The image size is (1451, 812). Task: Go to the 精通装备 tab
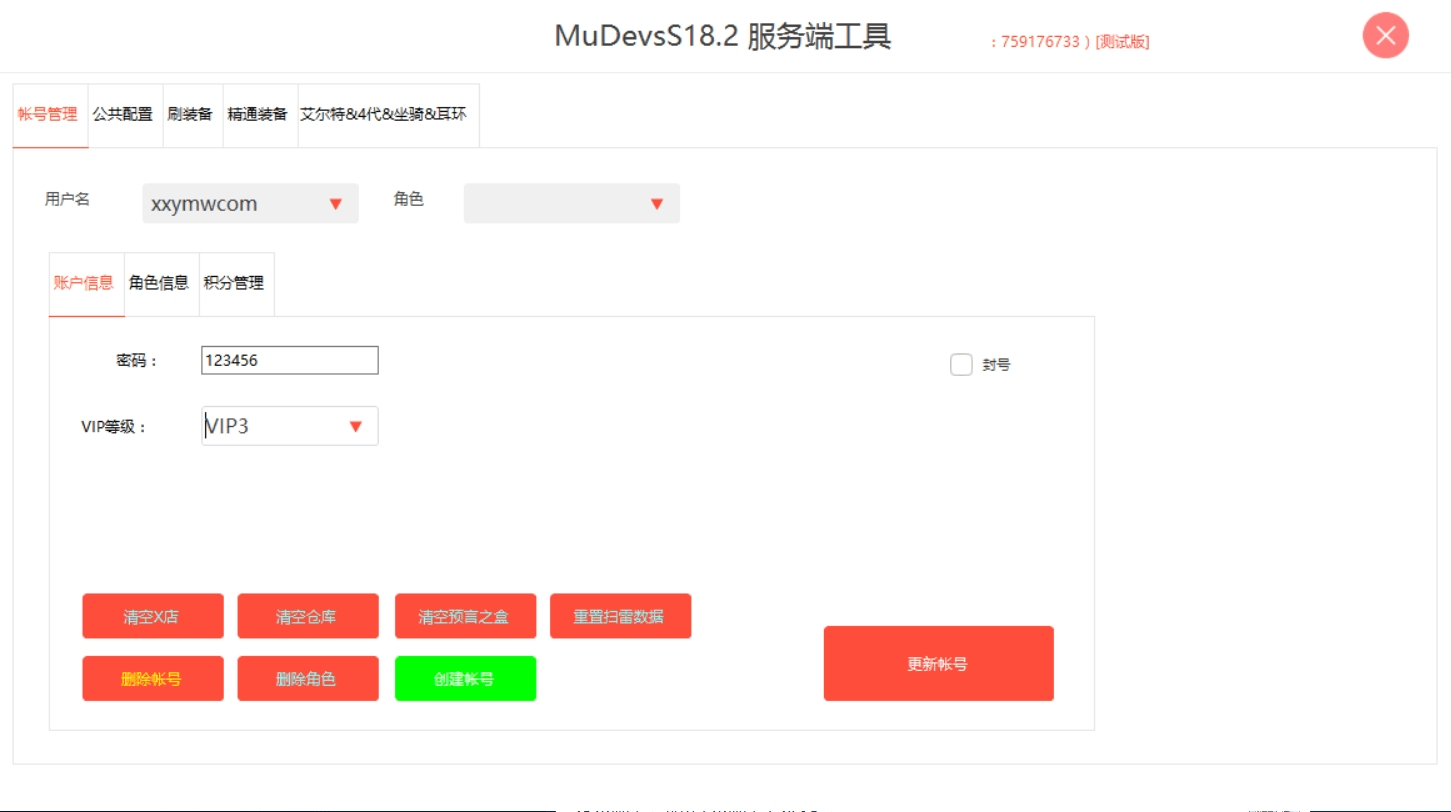[x=258, y=115]
